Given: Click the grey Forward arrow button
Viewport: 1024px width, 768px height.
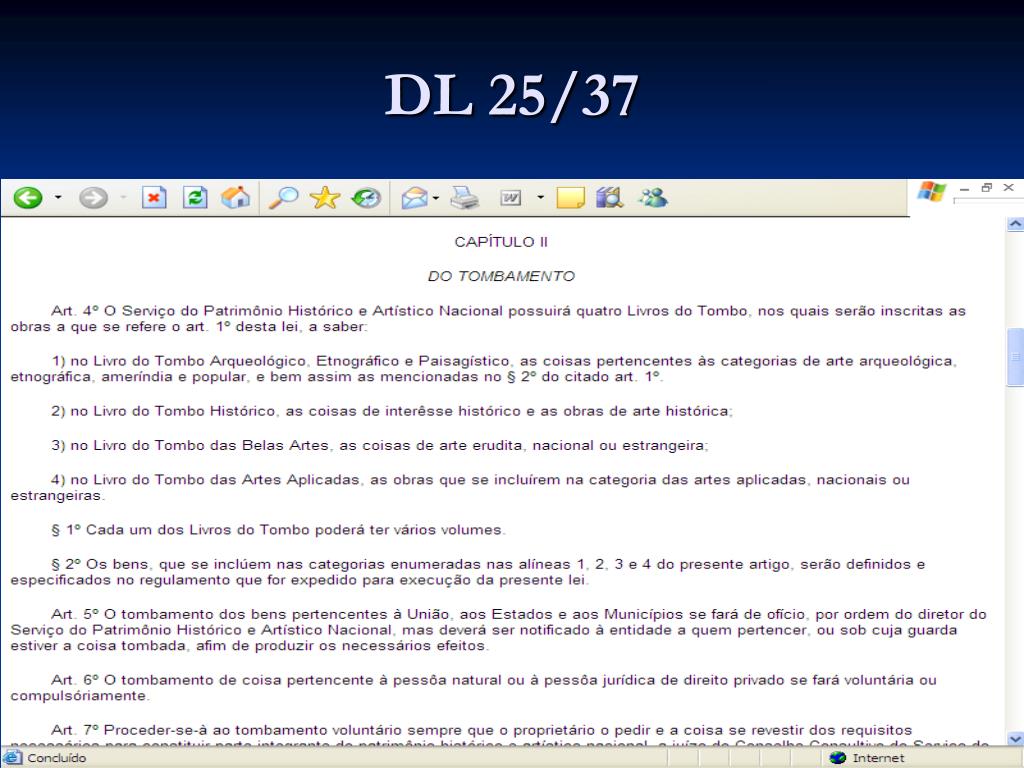Looking at the screenshot, I should pos(93,197).
